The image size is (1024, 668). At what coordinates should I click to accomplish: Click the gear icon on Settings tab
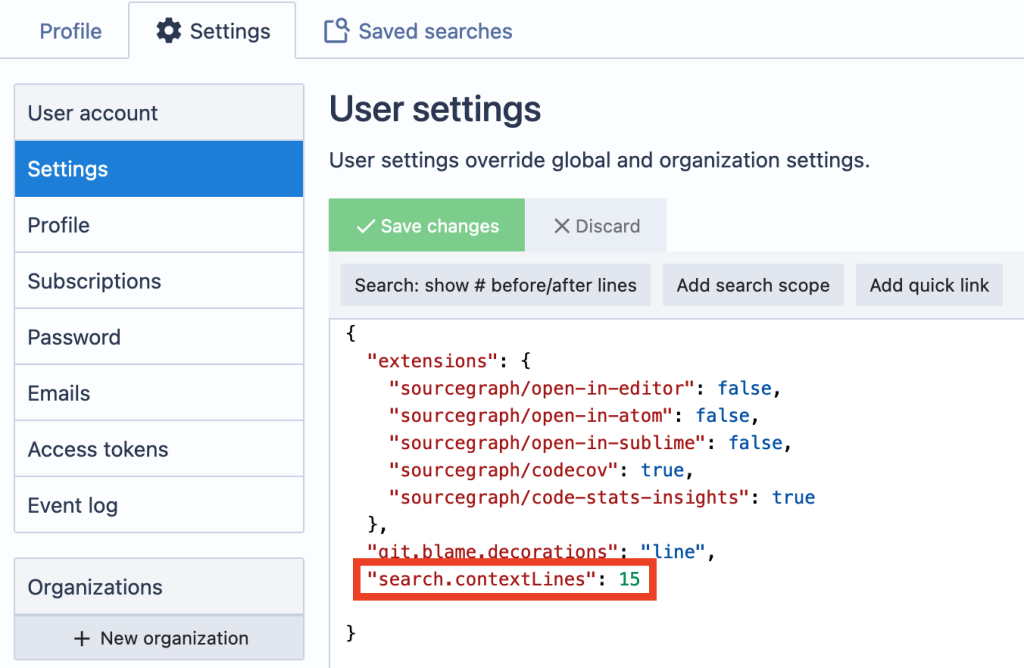coord(169,31)
